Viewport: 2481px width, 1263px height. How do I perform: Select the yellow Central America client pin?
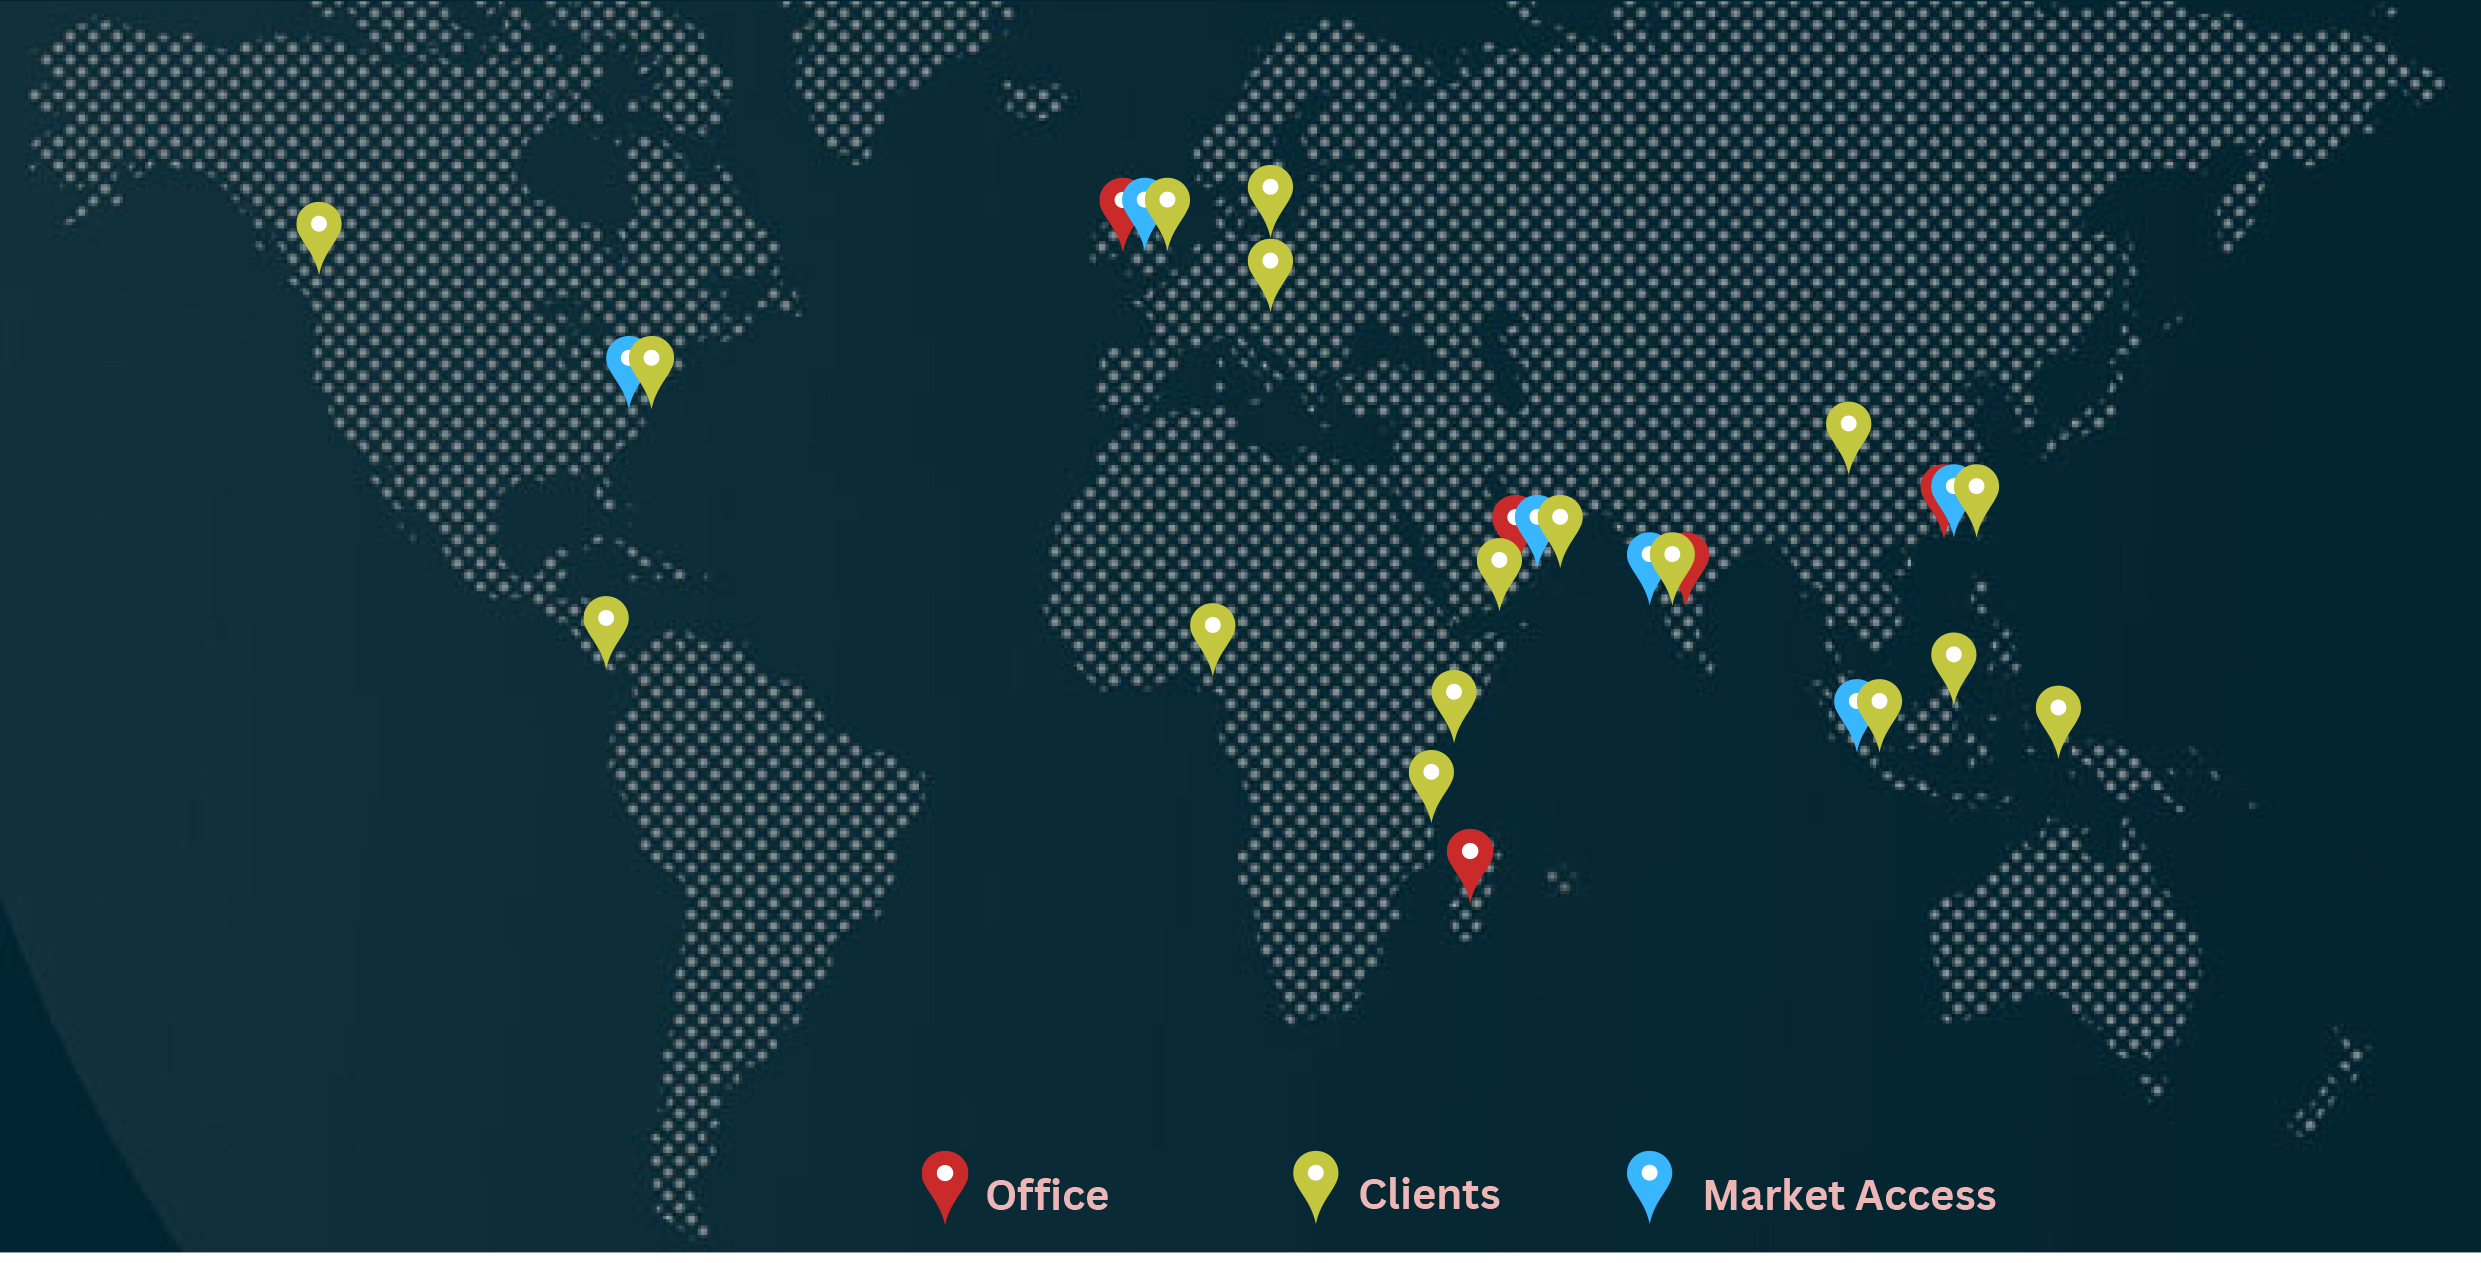coord(605,622)
